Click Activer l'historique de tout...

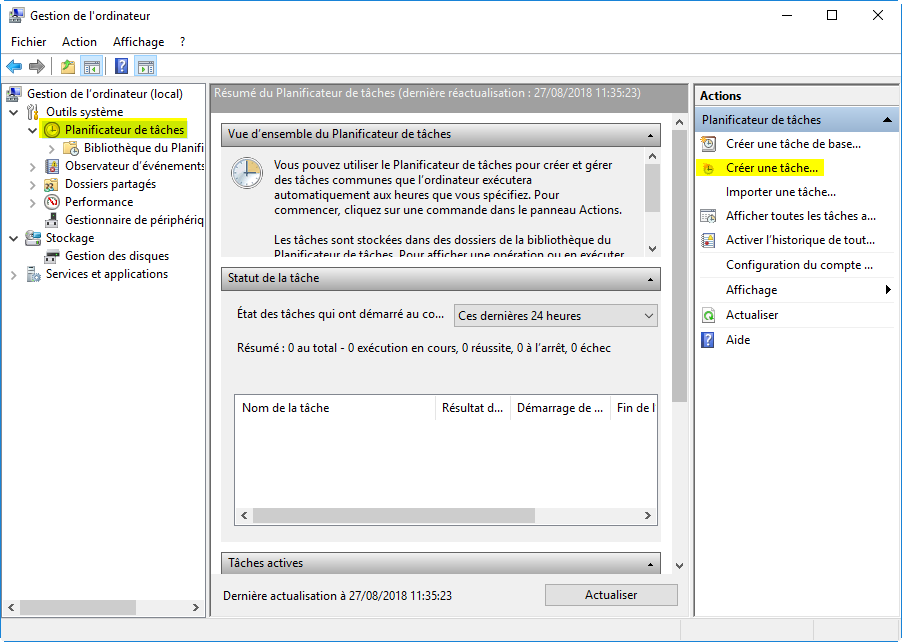click(800, 240)
